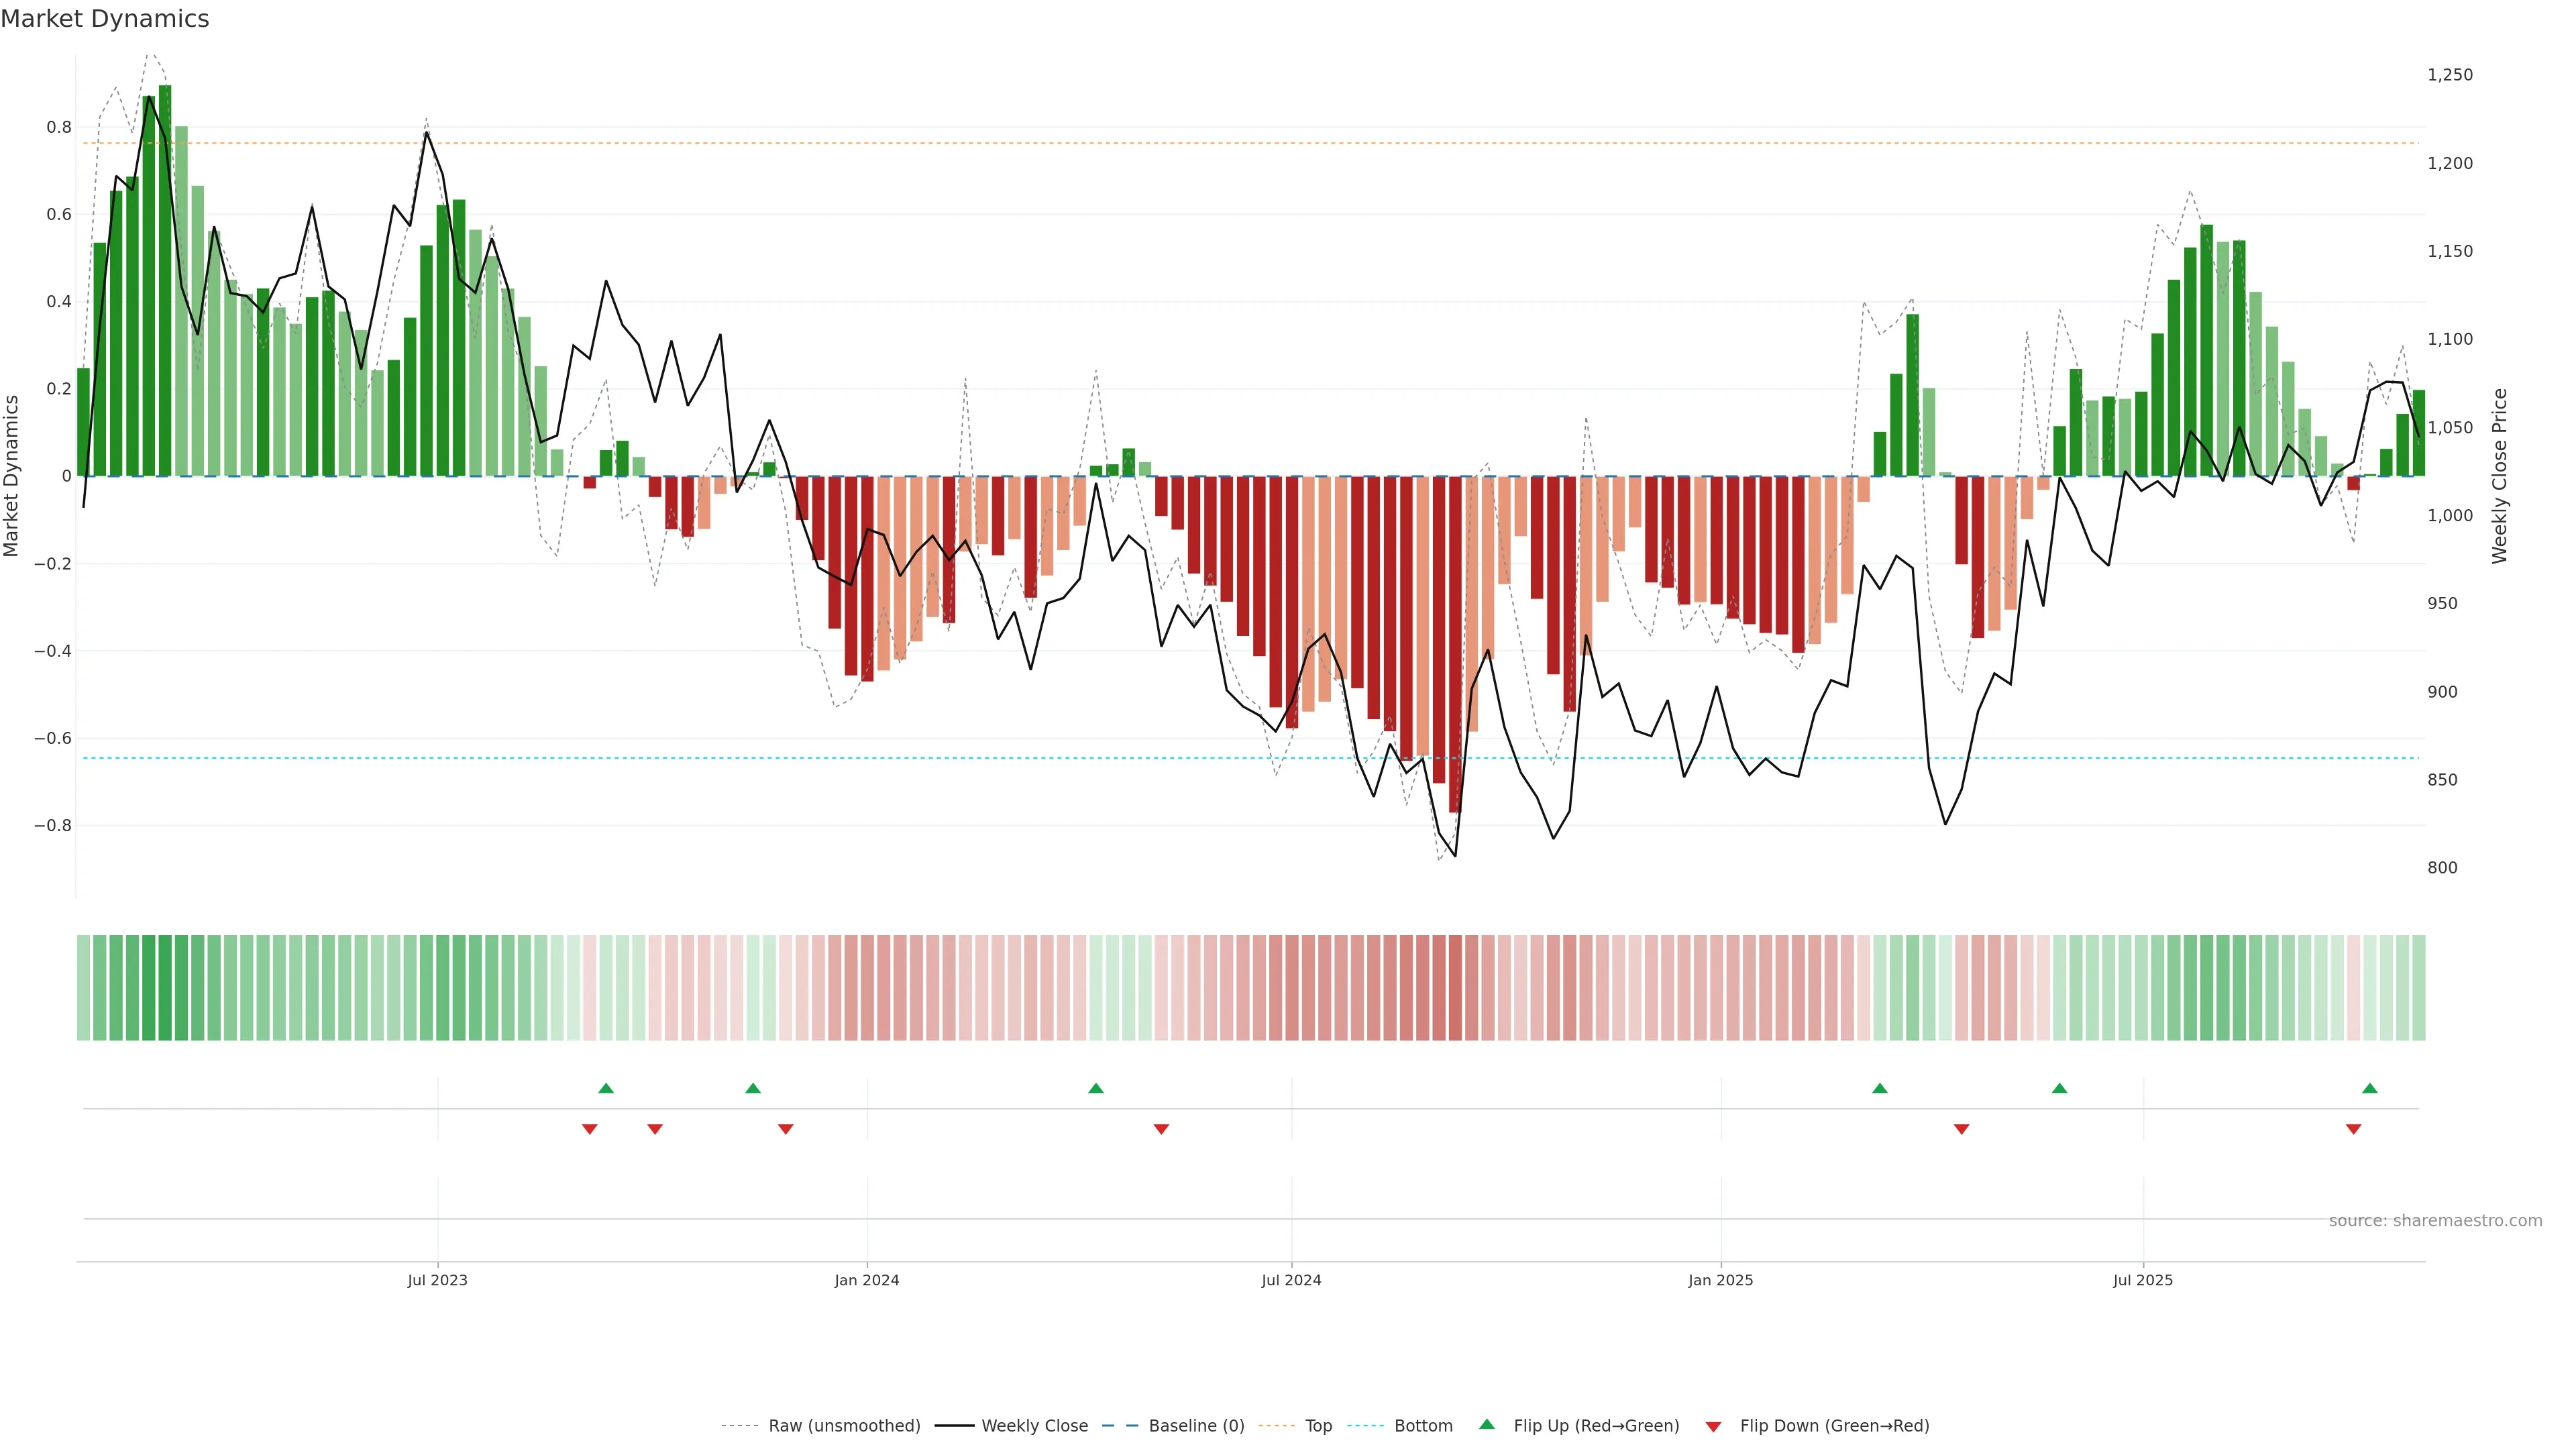The image size is (2576, 1449).
Task: Click the green triangle icon in legend
Action: tap(1487, 1424)
